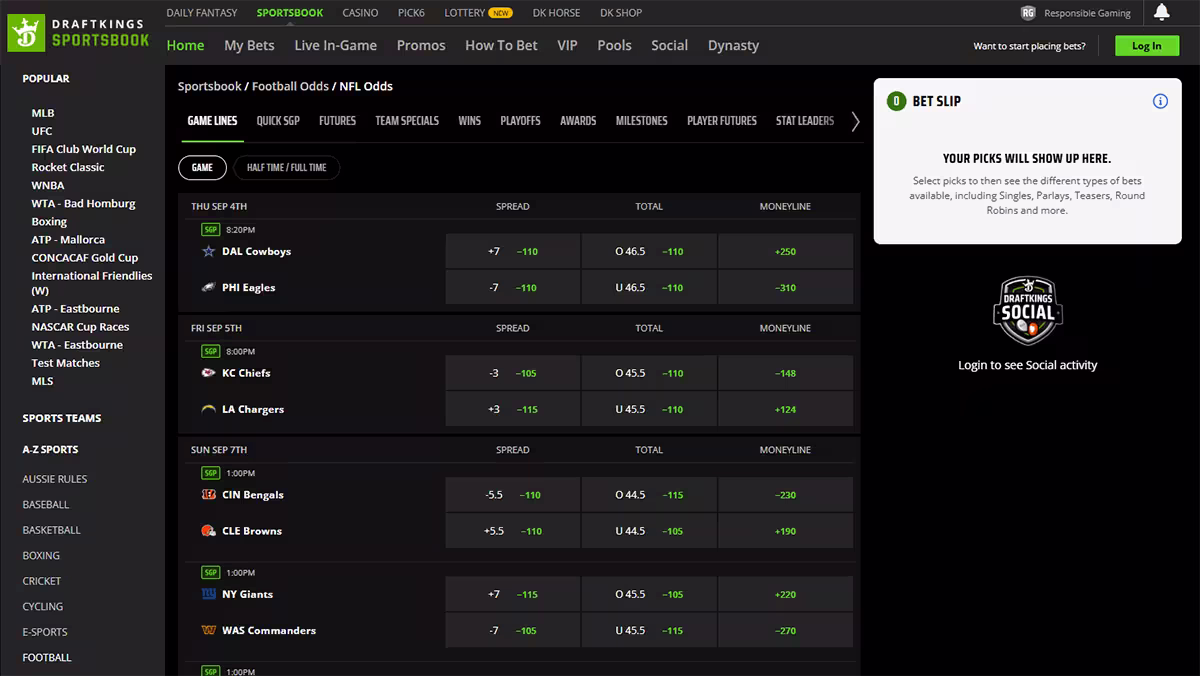The image size is (1200, 676).
Task: Select the Game Lines tab
Action: click(x=212, y=121)
